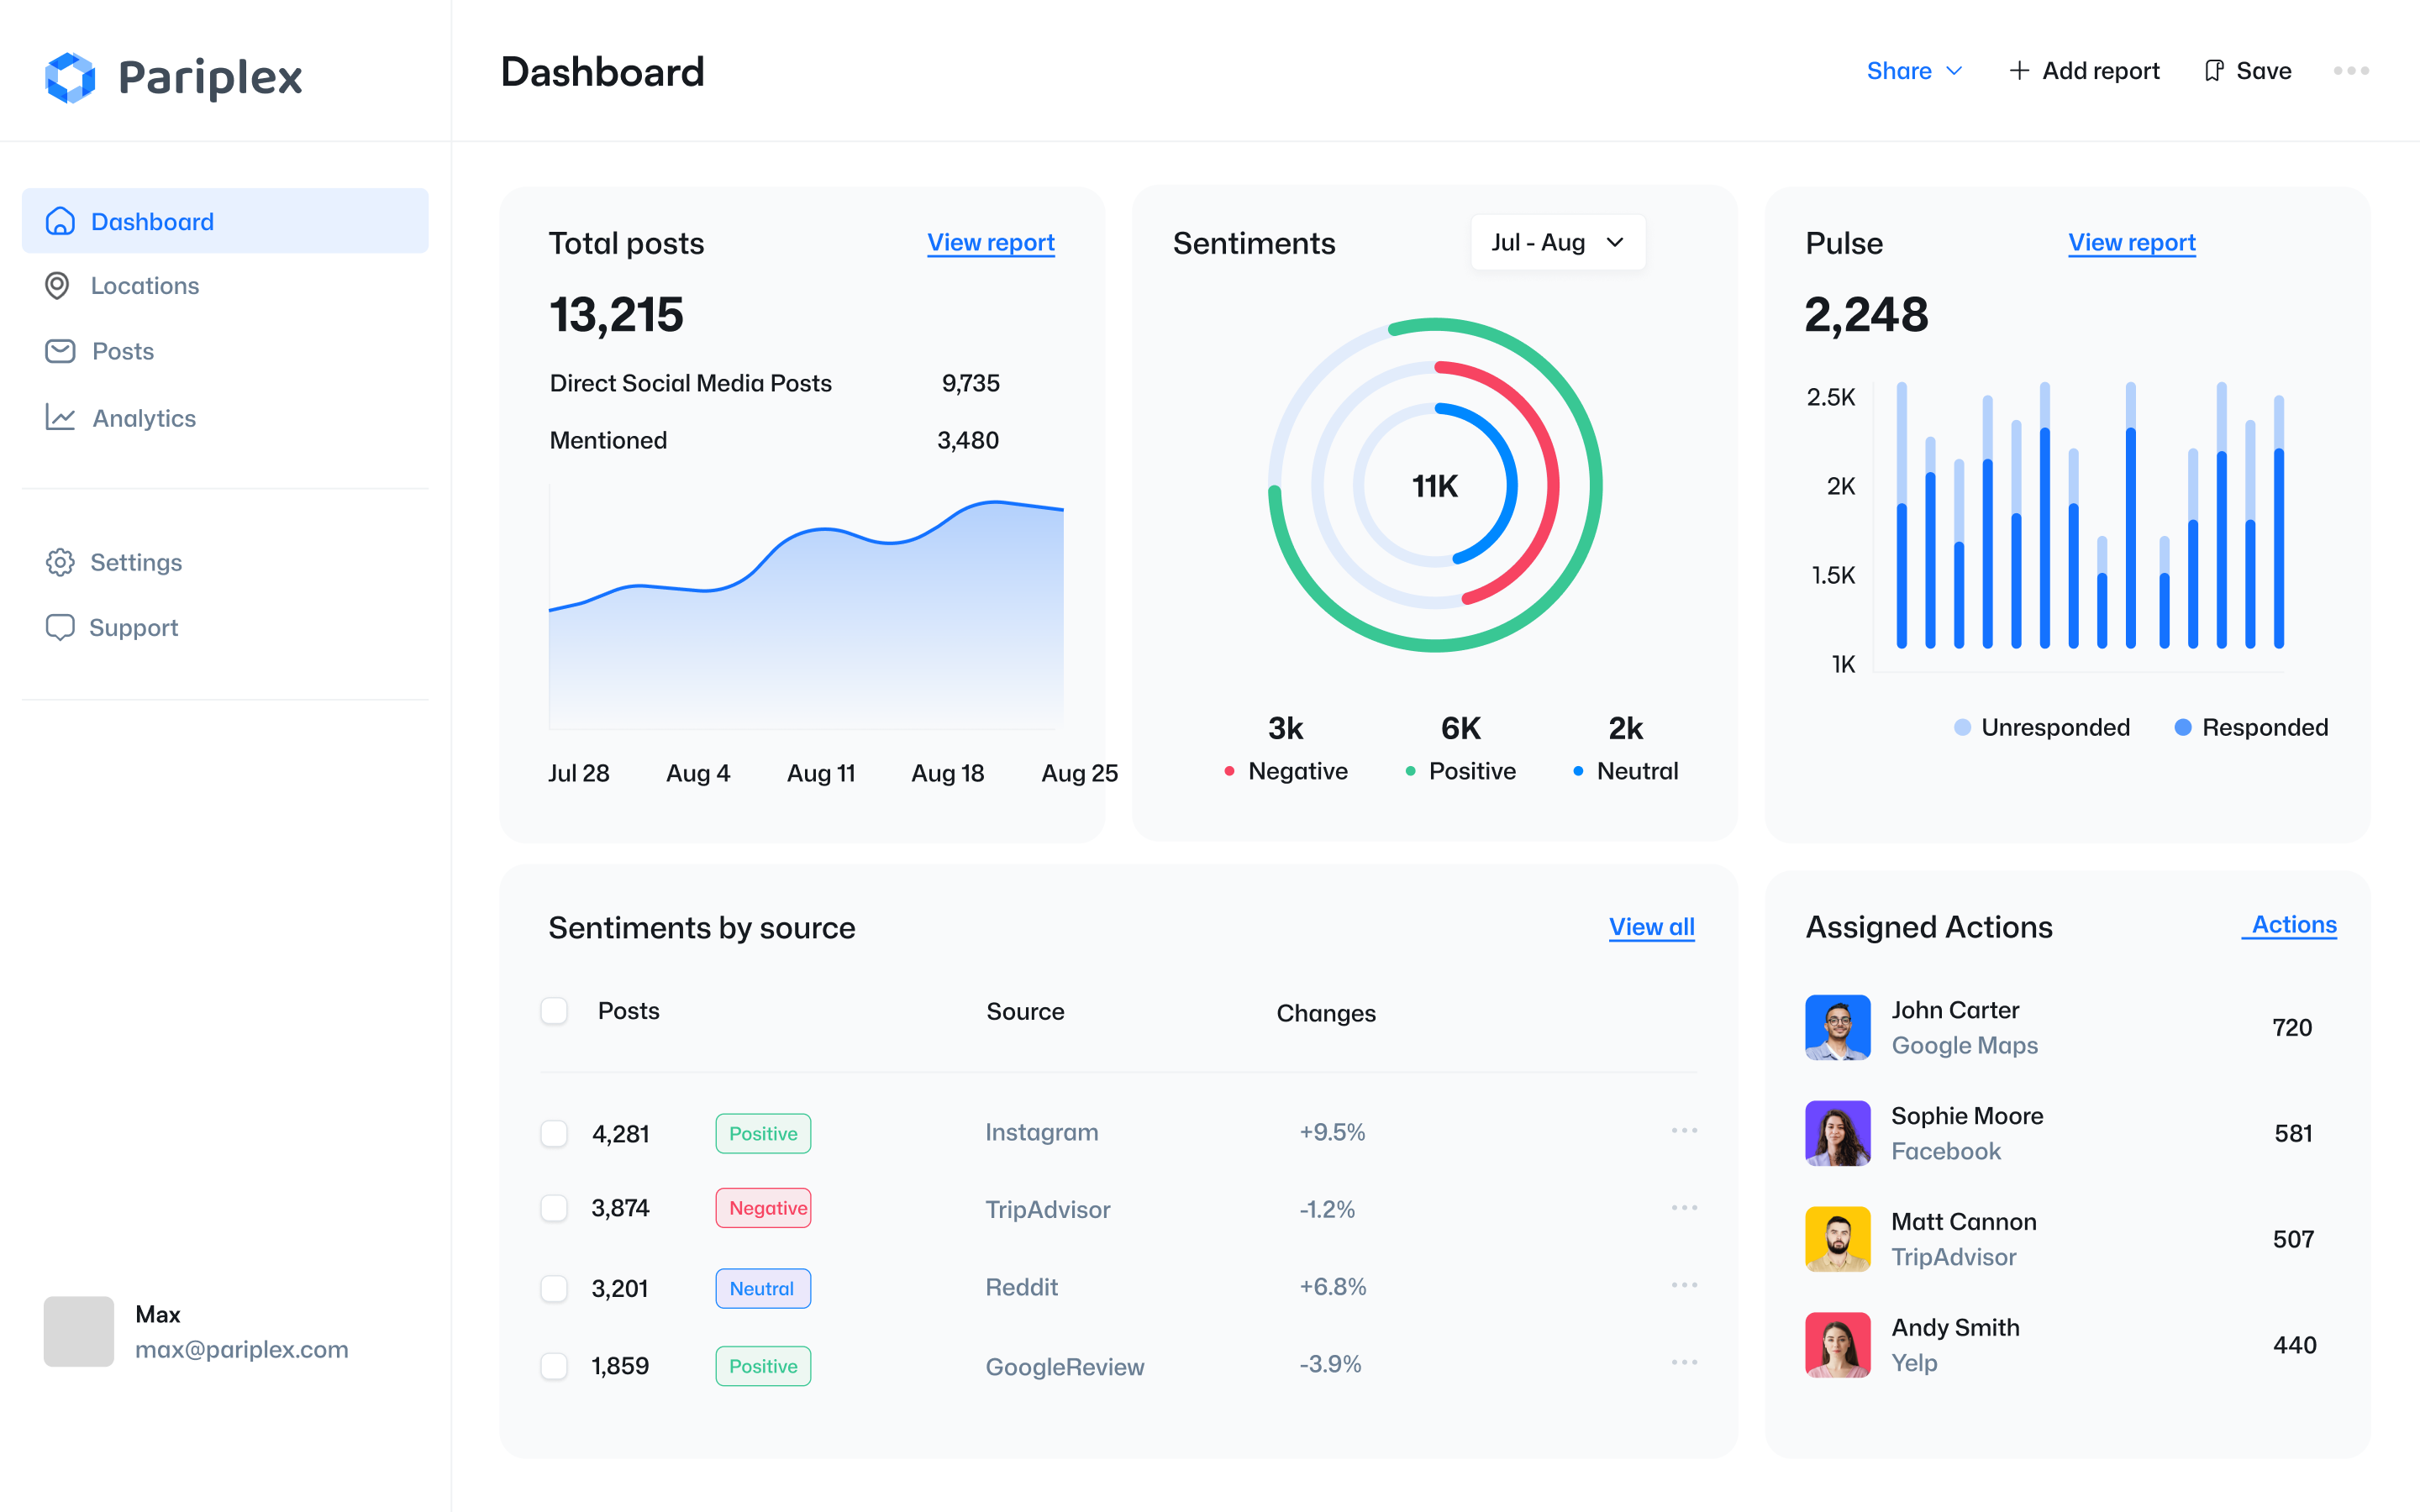Click John Carter's avatar thumbnail

click(x=1837, y=1027)
